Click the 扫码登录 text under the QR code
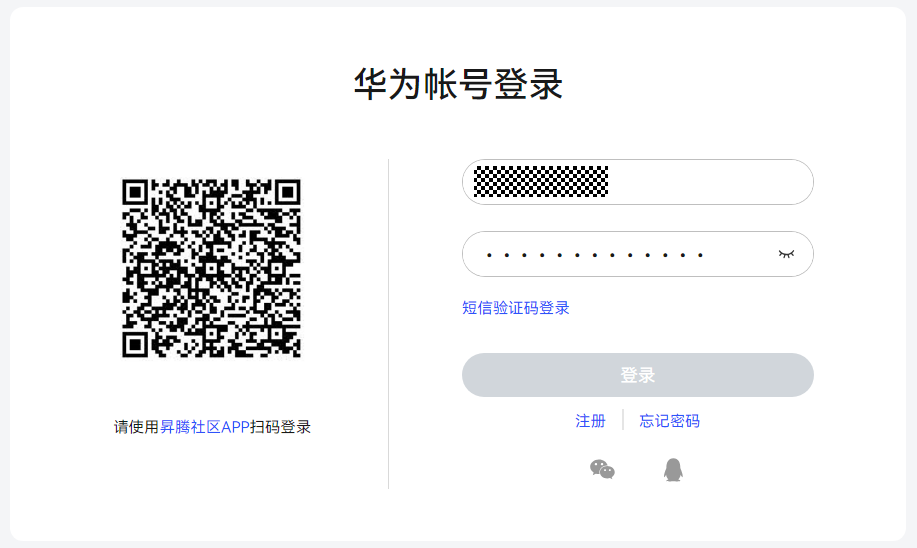The width and height of the screenshot is (917, 548). click(x=280, y=427)
